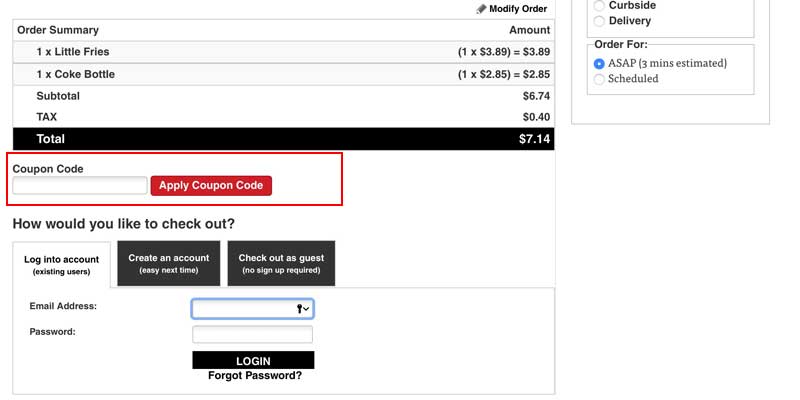The width and height of the screenshot is (800, 400).
Task: Click the key autofill icon in the email field
Action: 301,309
